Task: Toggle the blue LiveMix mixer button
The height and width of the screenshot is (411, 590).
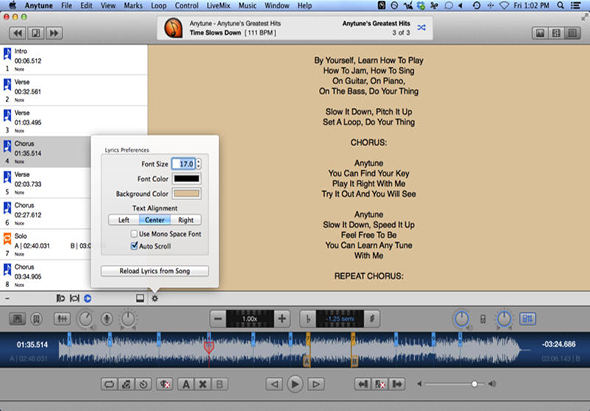Action: click(x=528, y=319)
